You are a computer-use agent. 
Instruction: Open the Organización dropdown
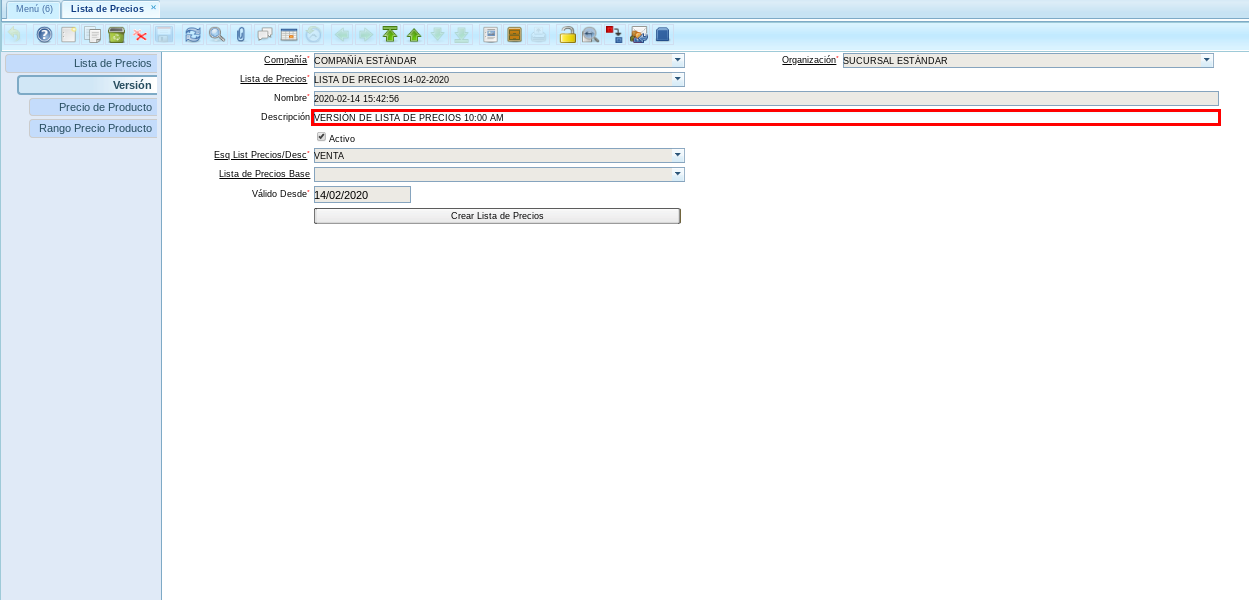click(1206, 60)
